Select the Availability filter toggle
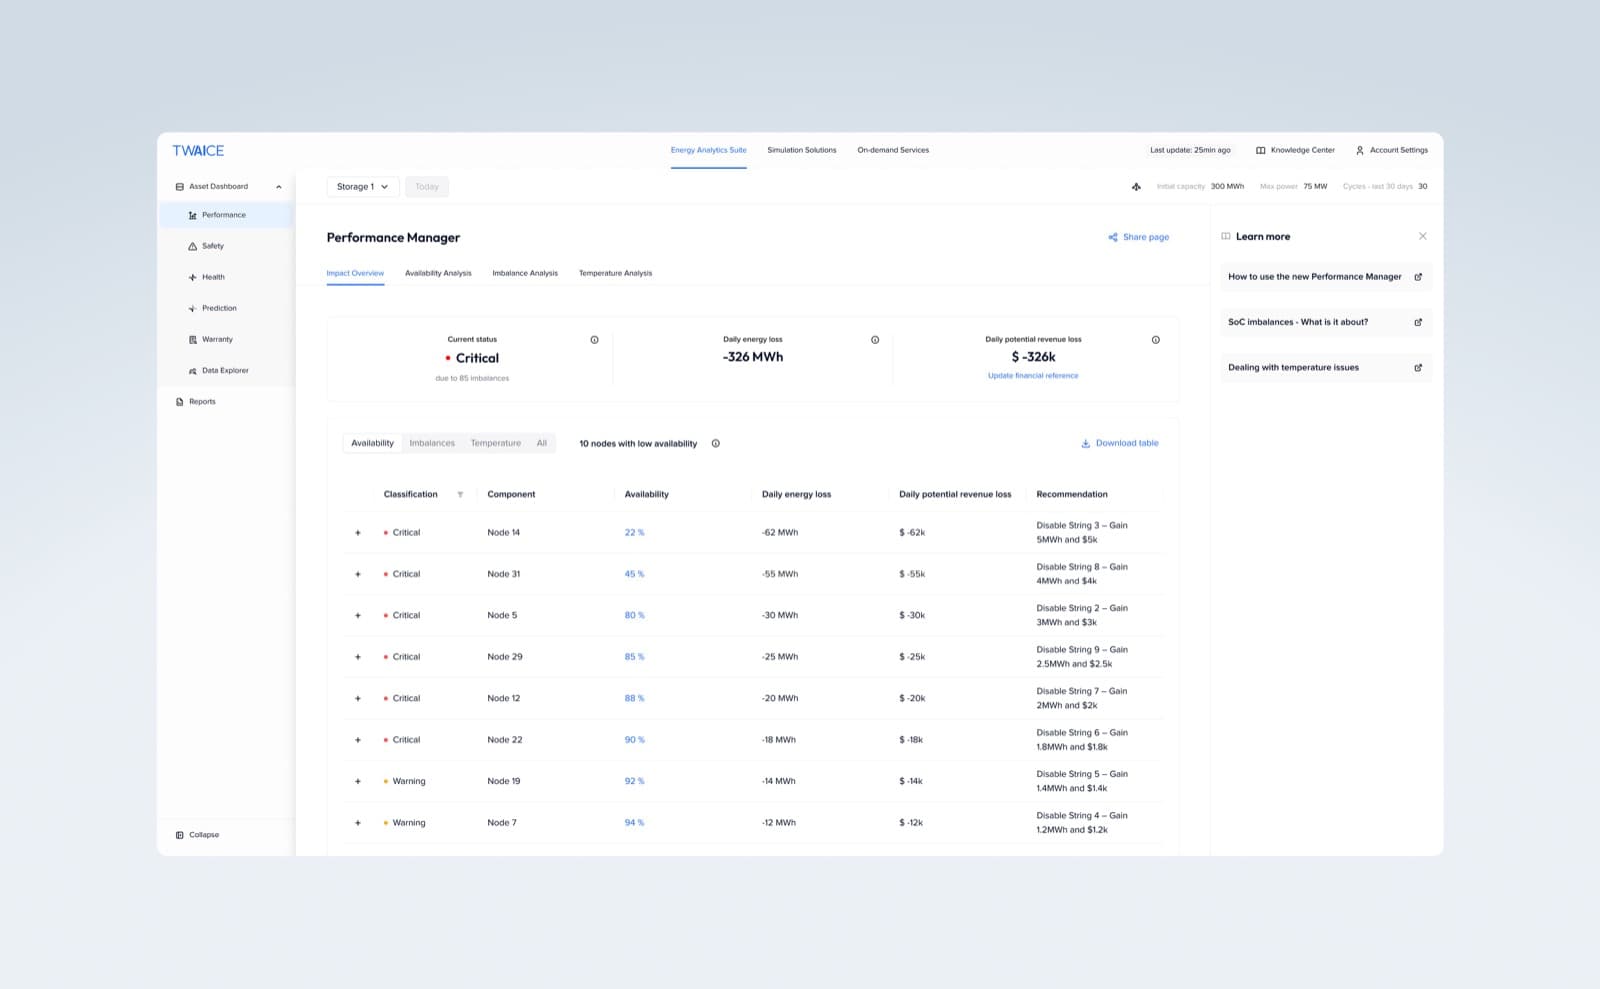Image resolution: width=1600 pixels, height=989 pixels. (x=372, y=443)
